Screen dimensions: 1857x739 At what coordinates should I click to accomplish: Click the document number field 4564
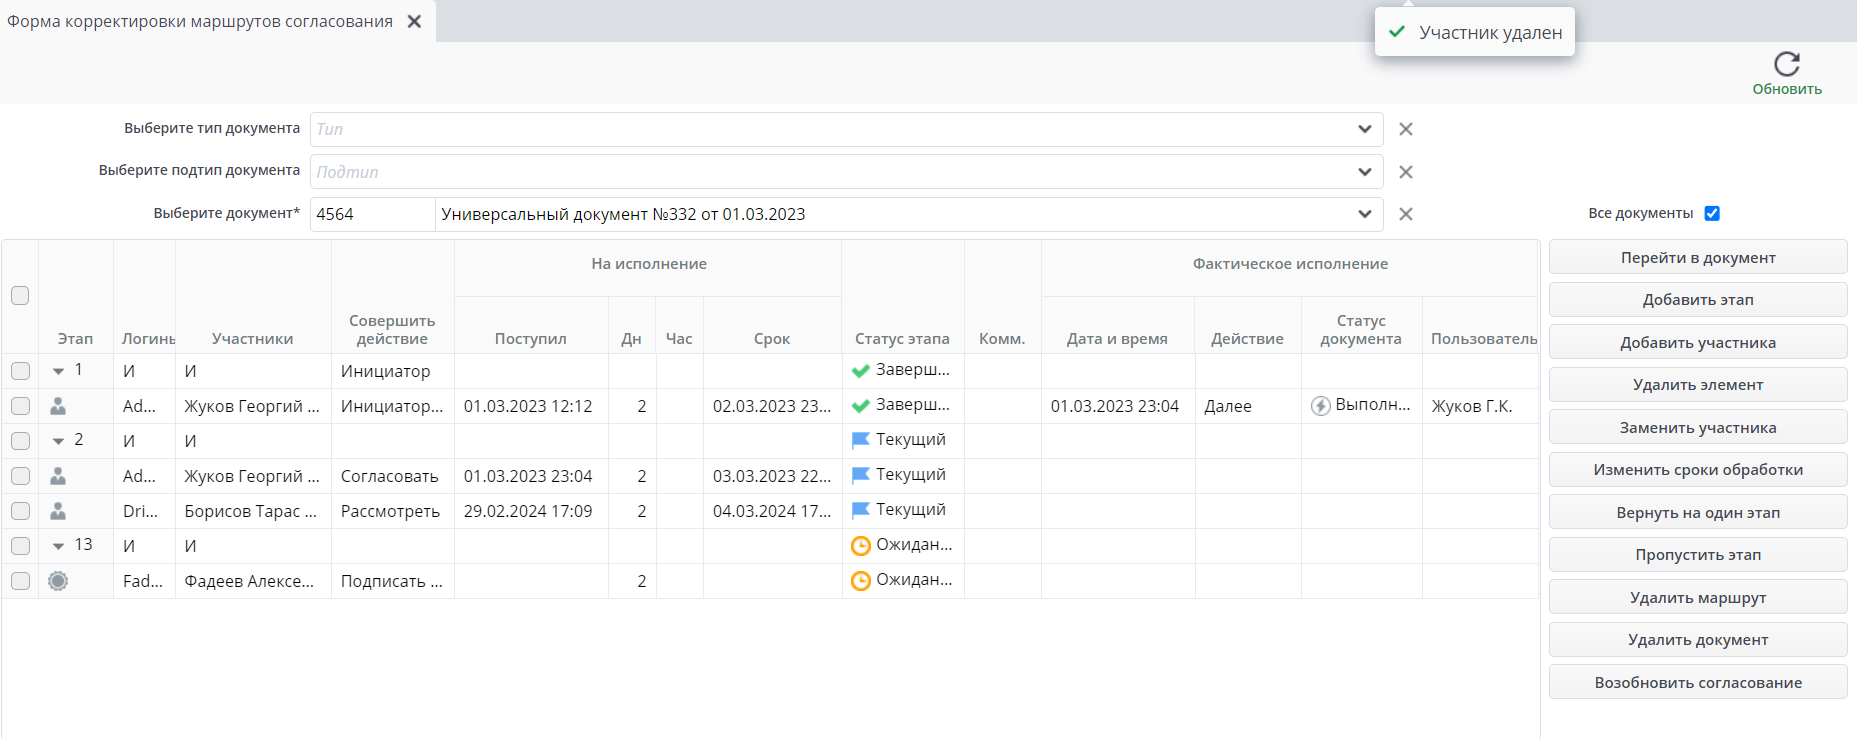click(372, 214)
